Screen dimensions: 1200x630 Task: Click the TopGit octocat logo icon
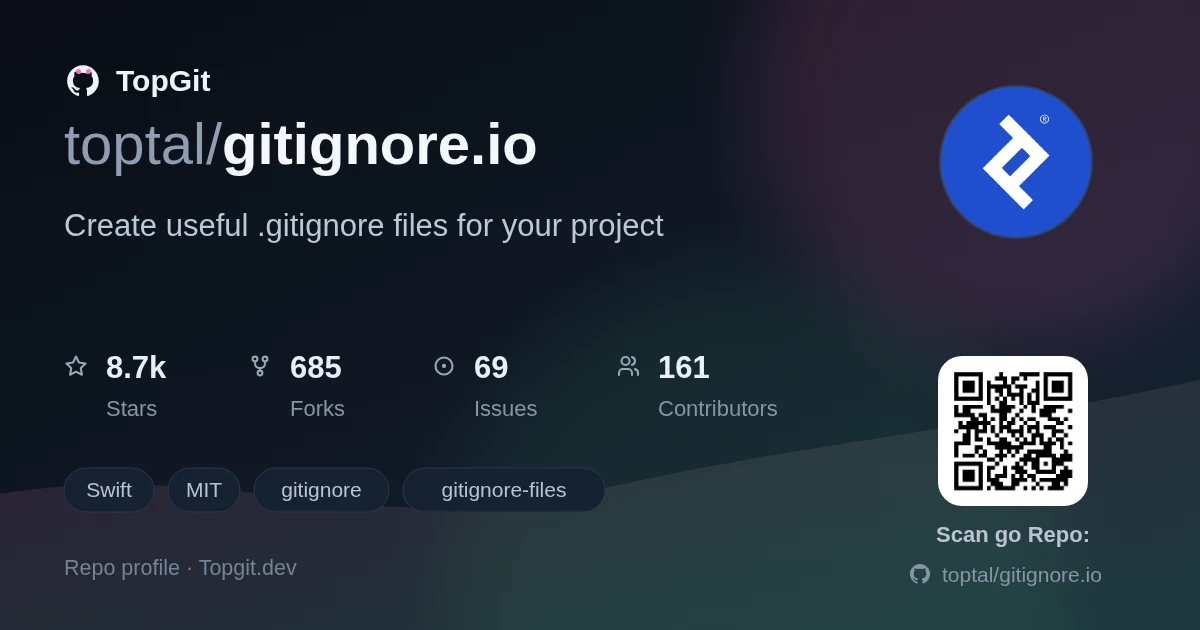click(83, 81)
